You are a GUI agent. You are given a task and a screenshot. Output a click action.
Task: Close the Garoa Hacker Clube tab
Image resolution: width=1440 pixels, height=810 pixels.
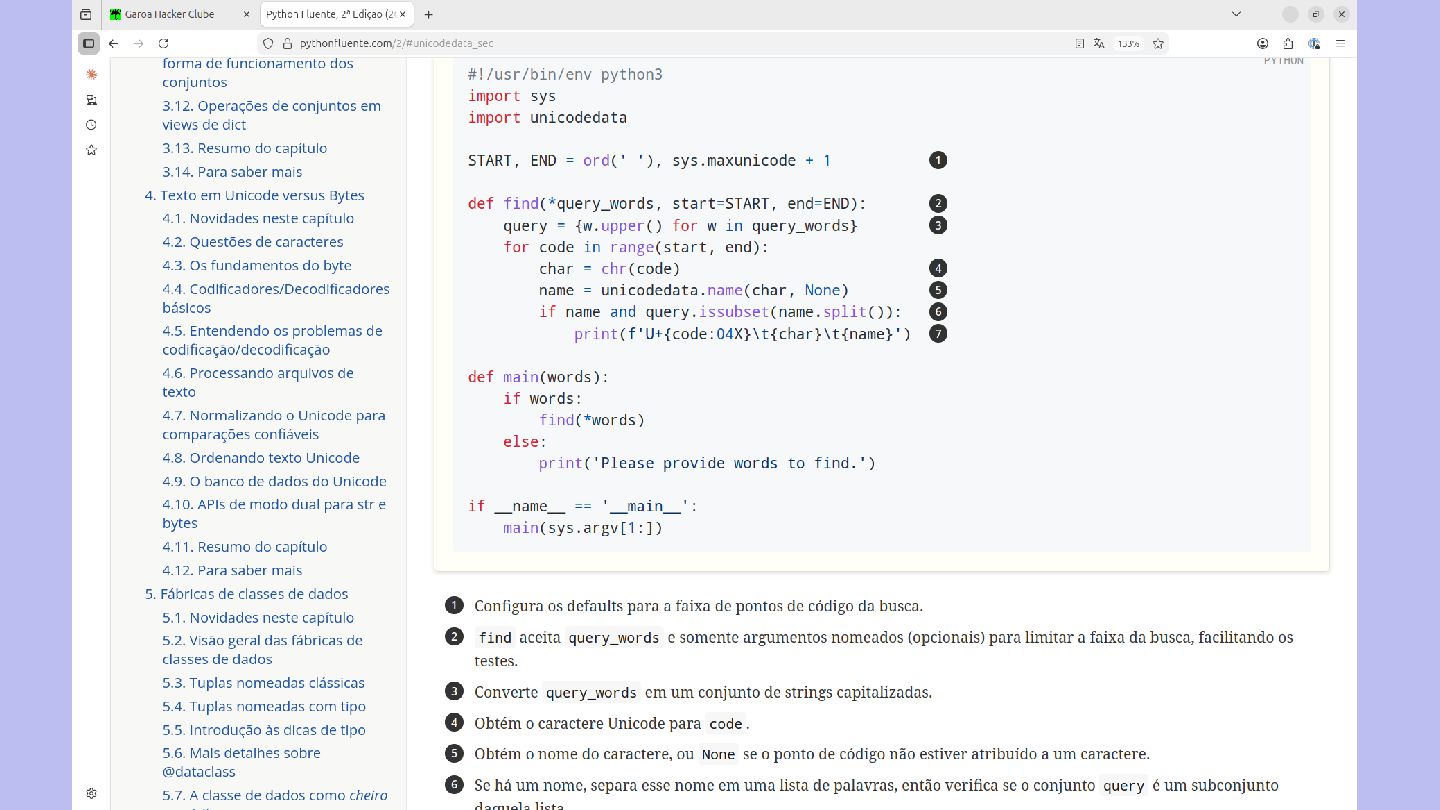[x=246, y=15]
